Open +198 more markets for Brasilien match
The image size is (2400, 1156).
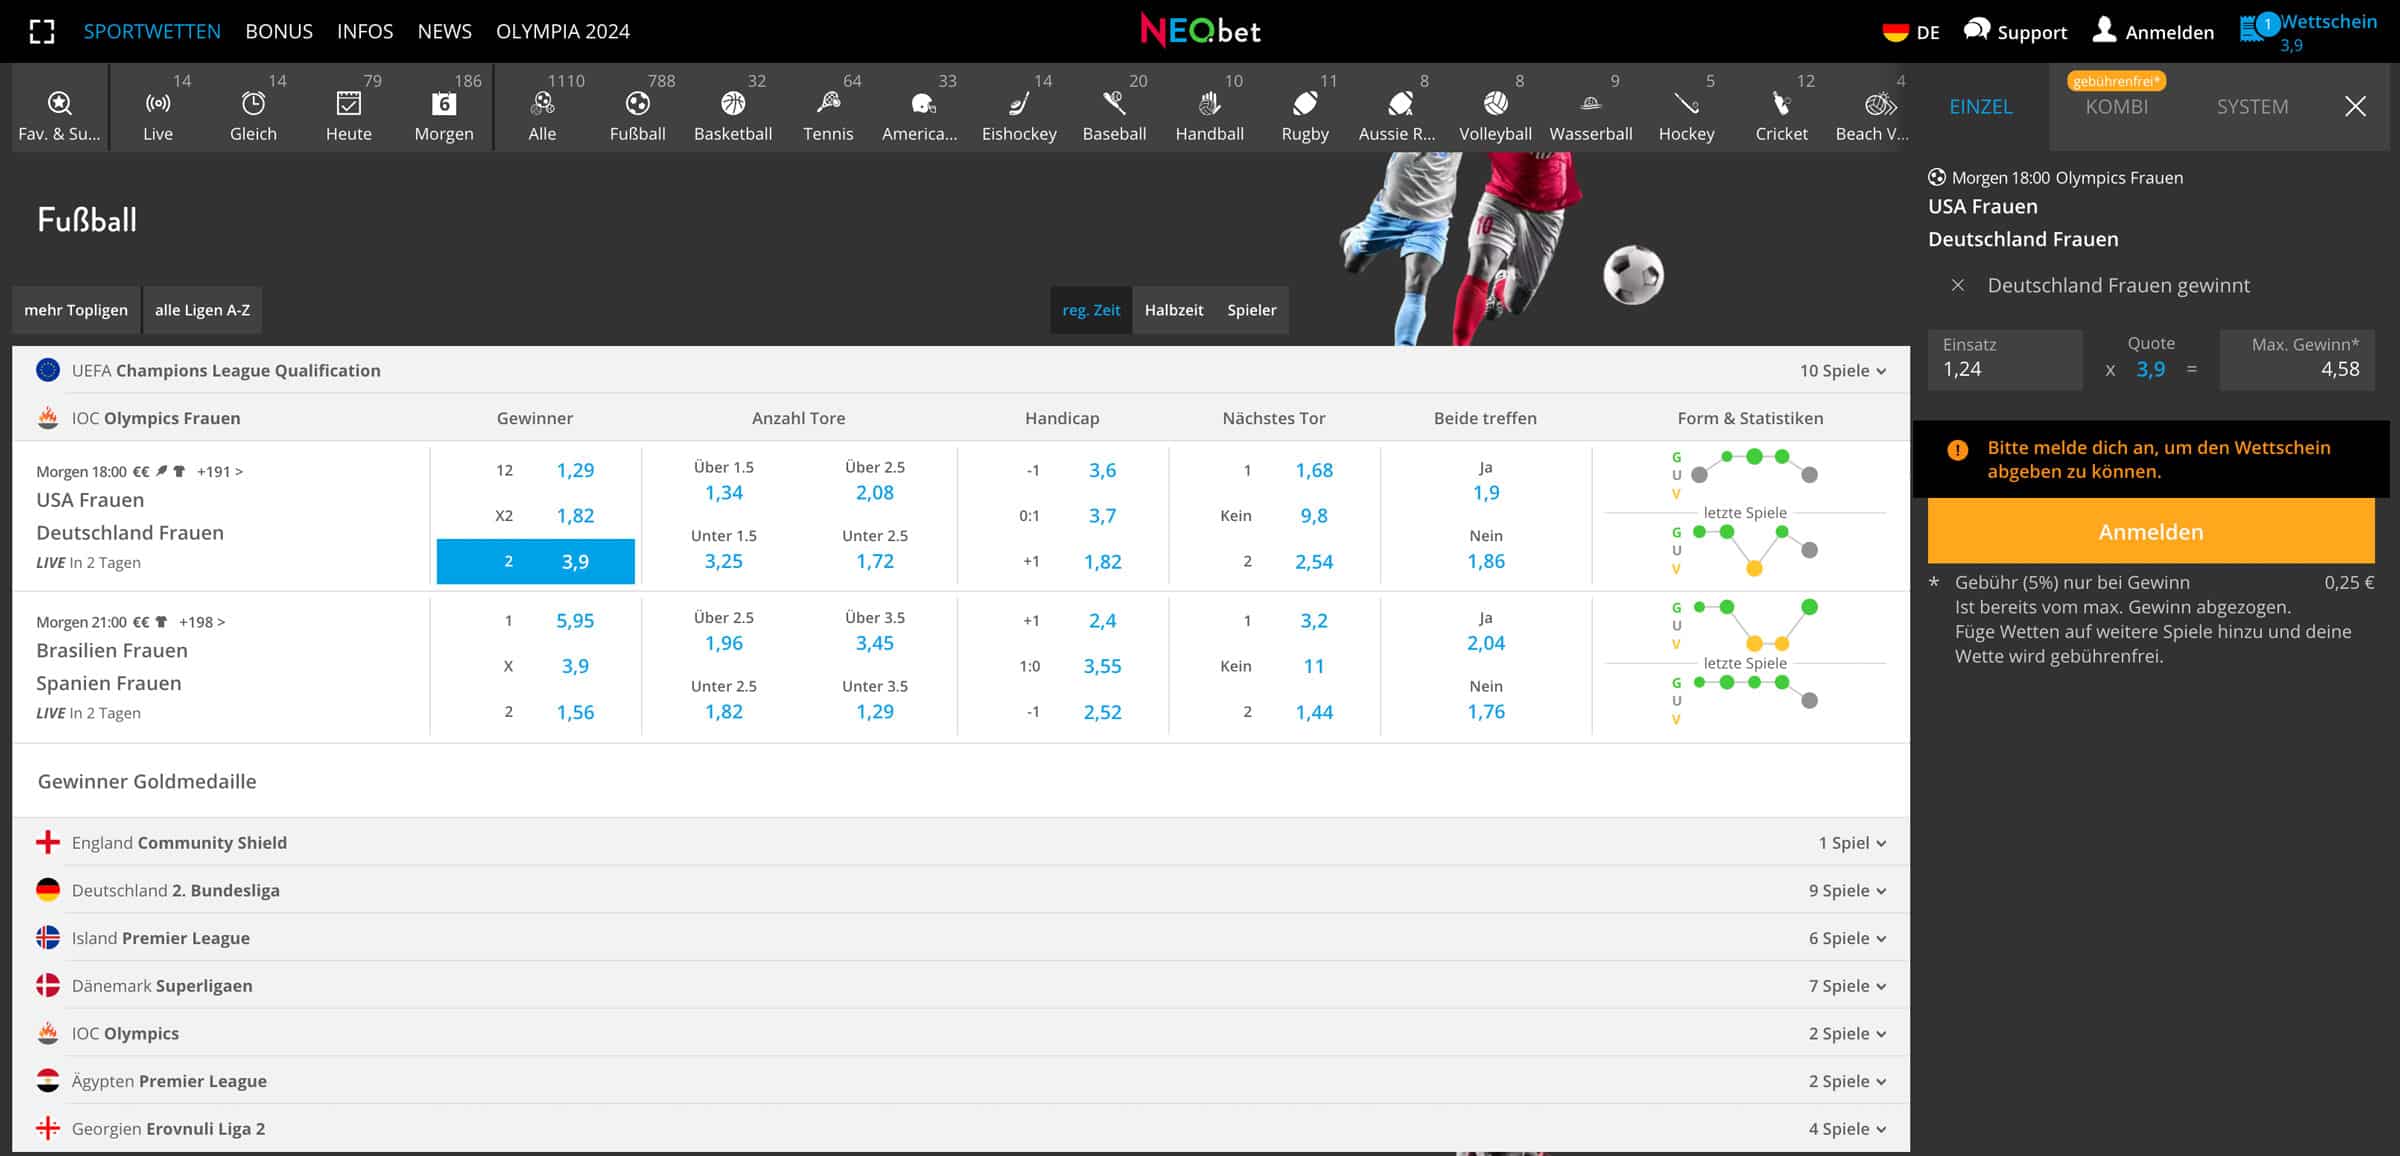pos(202,622)
